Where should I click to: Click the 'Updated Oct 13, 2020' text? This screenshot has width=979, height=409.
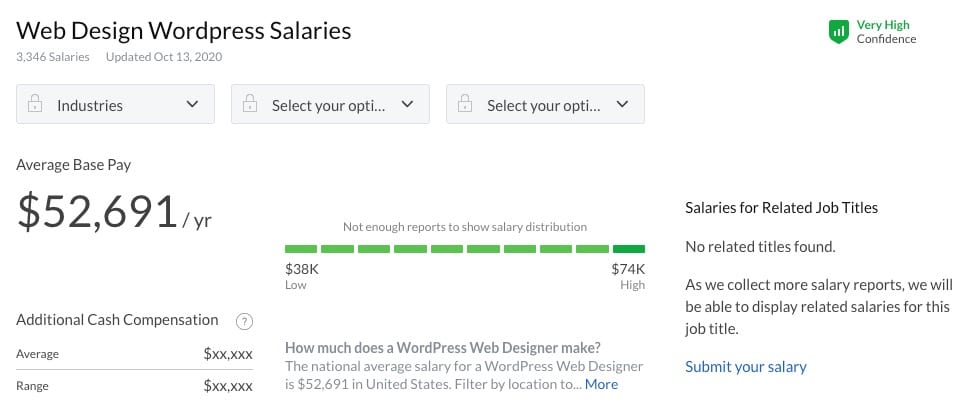tap(164, 57)
